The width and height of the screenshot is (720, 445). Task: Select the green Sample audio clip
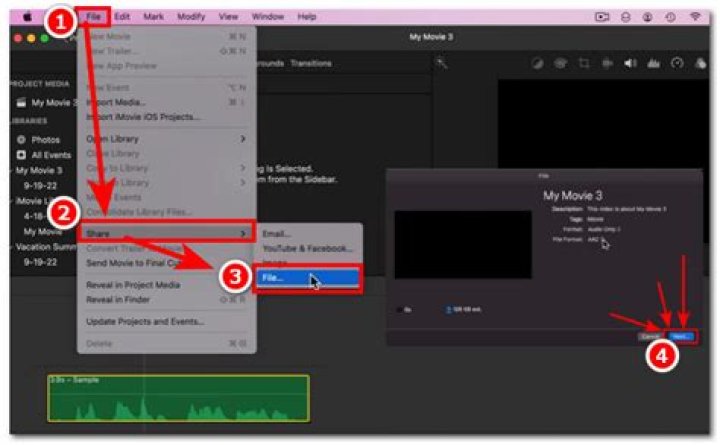click(179, 398)
